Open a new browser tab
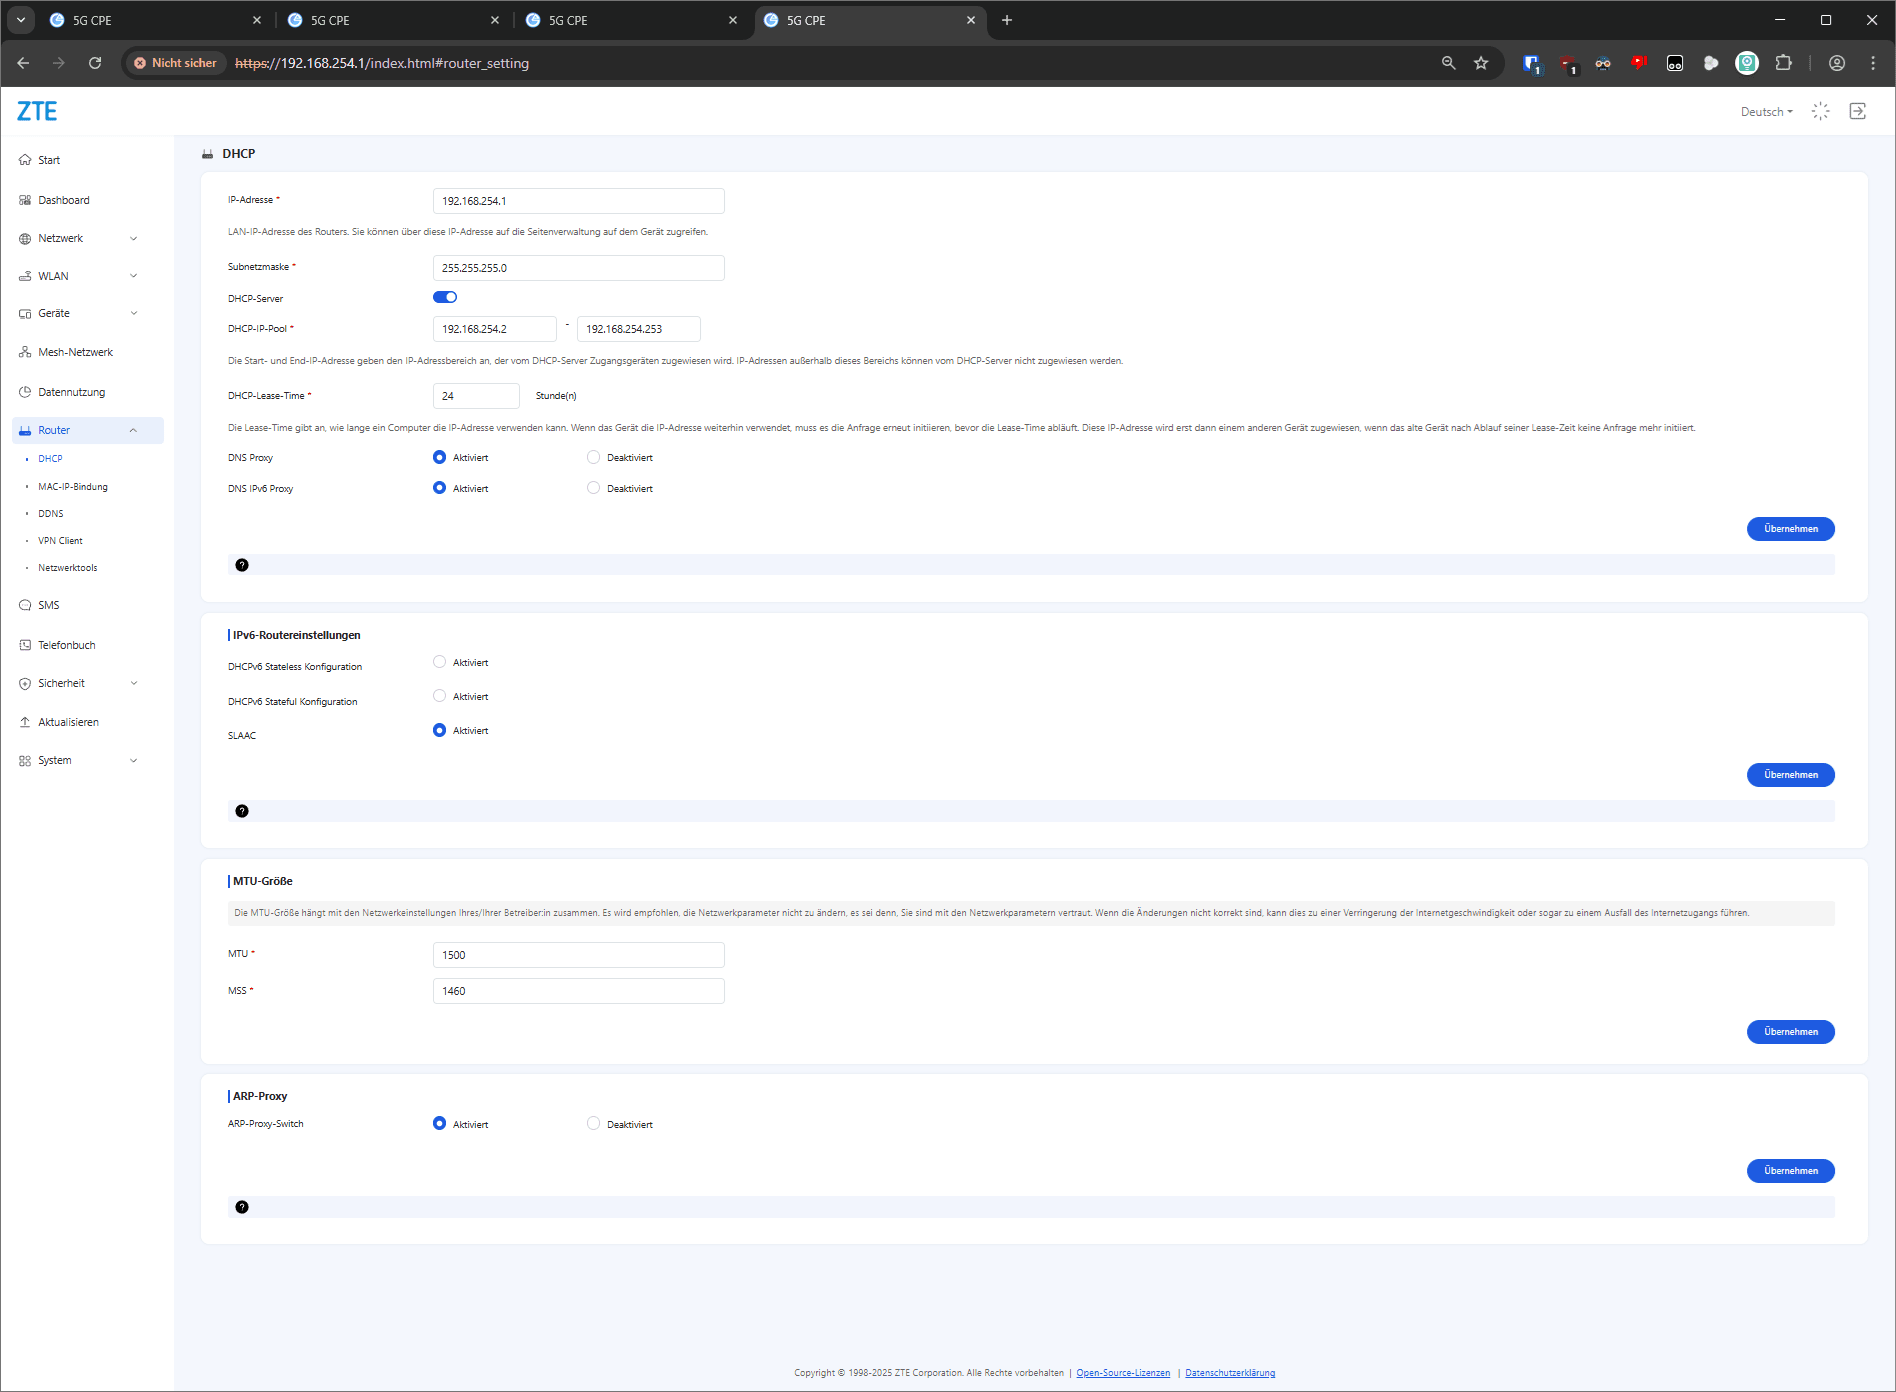The image size is (1896, 1392). tap(1007, 20)
